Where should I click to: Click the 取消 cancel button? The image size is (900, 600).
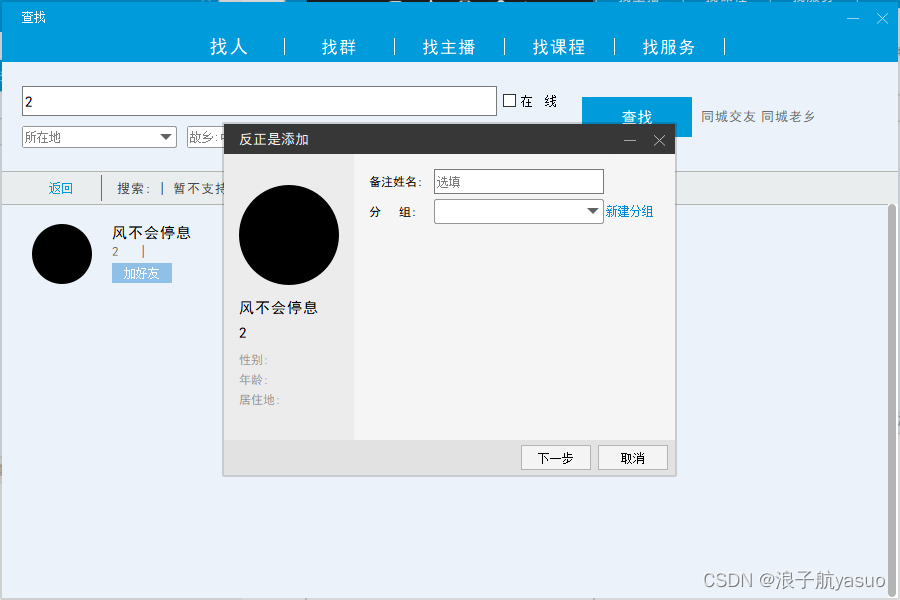(x=632, y=457)
